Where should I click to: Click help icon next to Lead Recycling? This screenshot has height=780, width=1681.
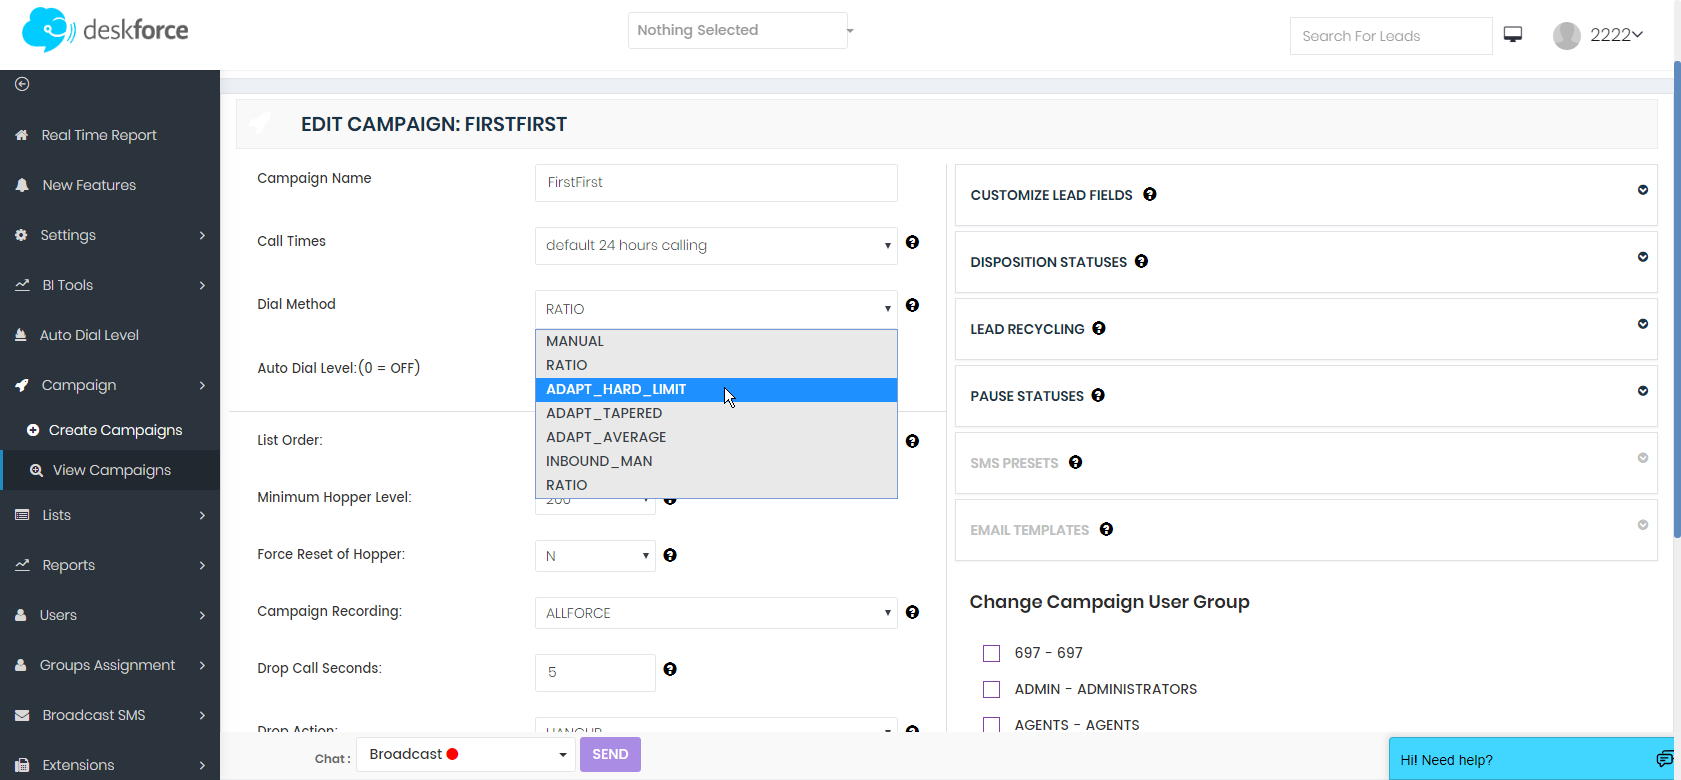pos(1099,328)
